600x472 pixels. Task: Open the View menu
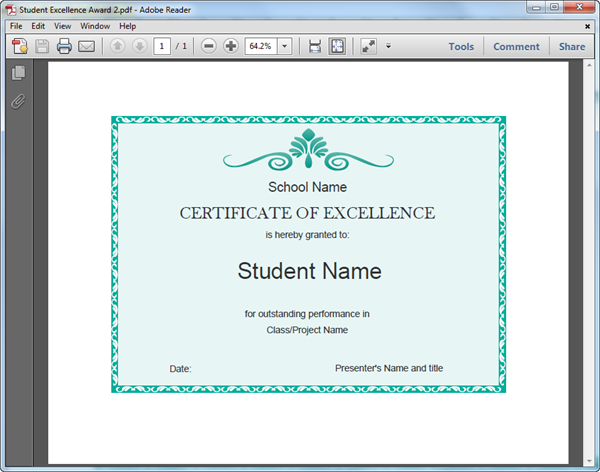pos(62,25)
